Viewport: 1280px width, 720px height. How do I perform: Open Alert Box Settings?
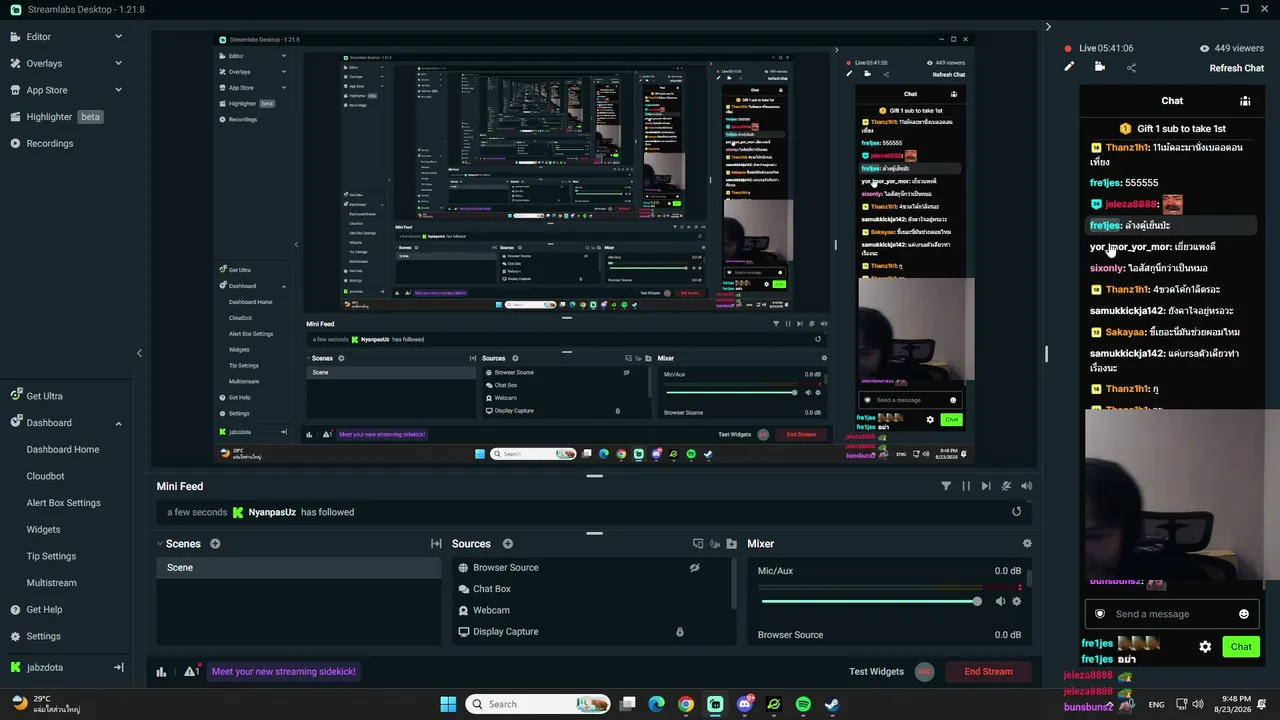pos(63,503)
